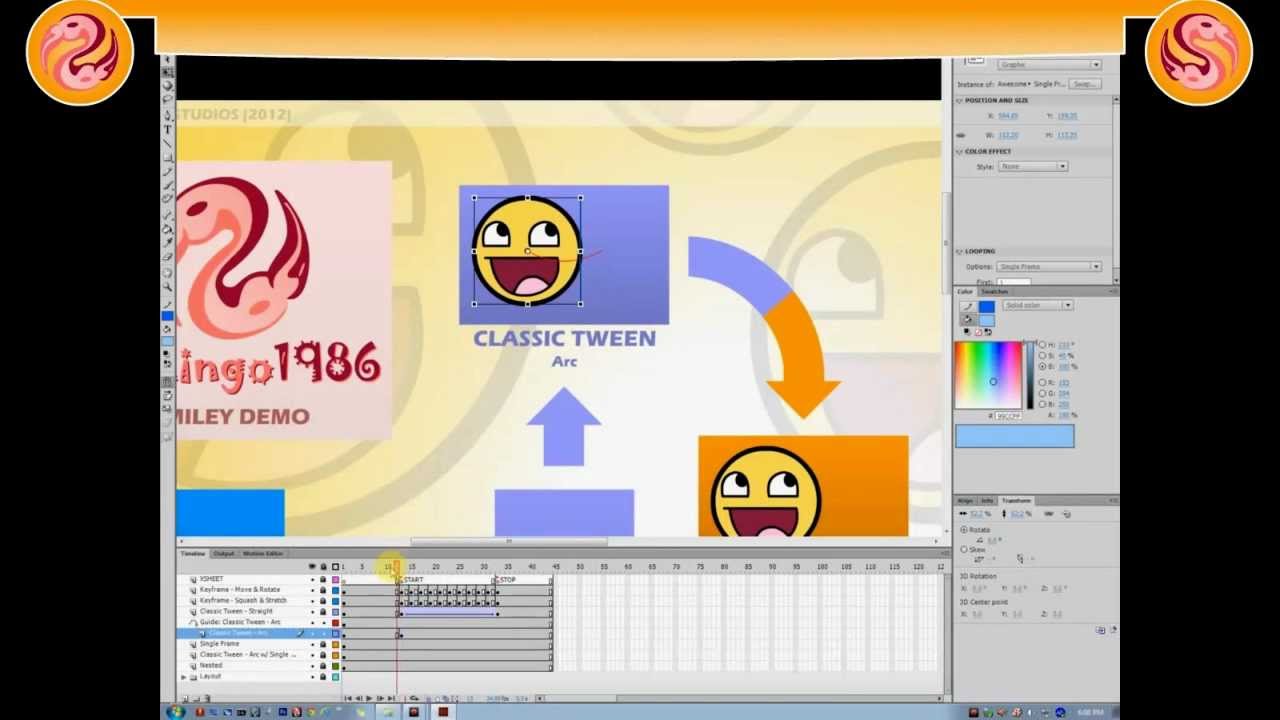Viewport: 1280px width, 720px height.
Task: Select the Guide: Classic Tween - Arc layer
Action: (x=240, y=622)
